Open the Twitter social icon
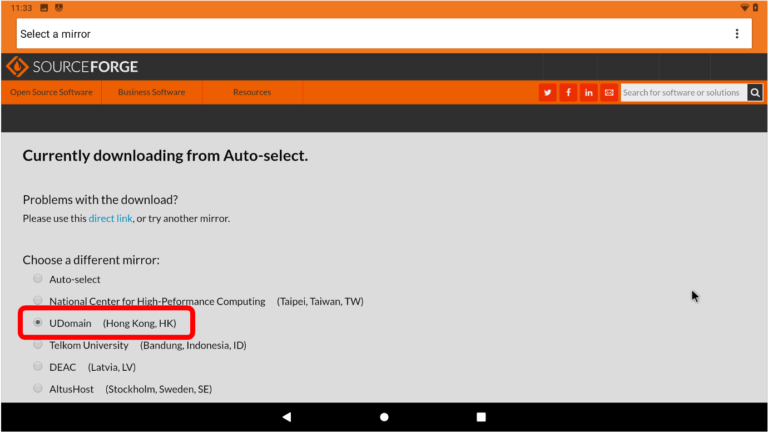 [x=547, y=93]
